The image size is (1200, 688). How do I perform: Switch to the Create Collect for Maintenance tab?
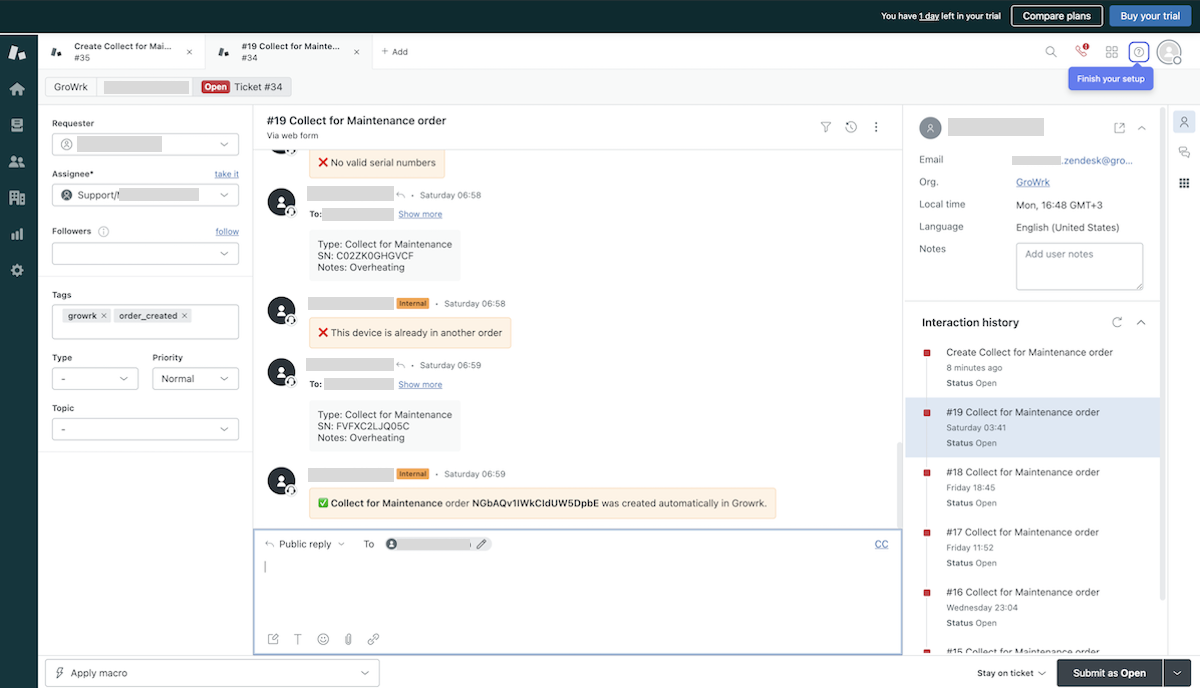point(120,51)
